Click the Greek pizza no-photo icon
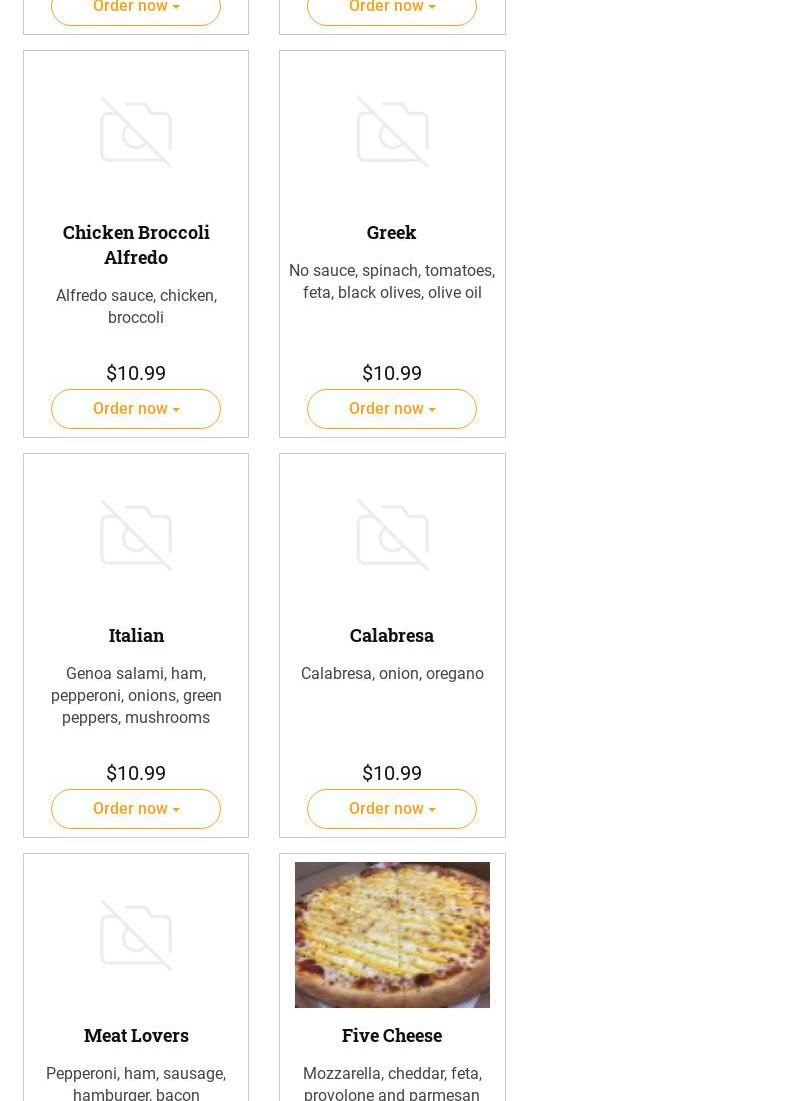Image resolution: width=785 pixels, height=1101 pixels. 392,132
